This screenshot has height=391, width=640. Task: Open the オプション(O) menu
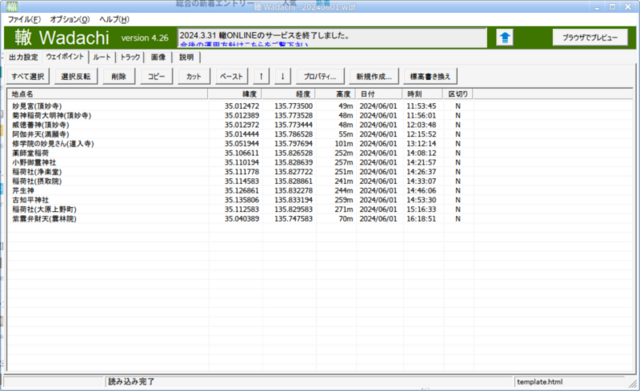[x=70, y=19]
